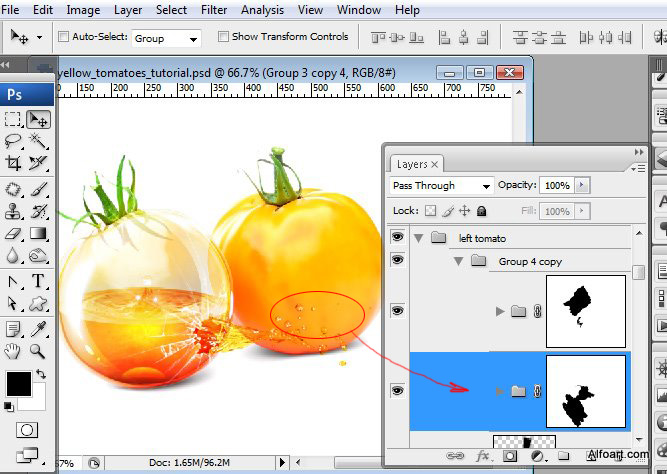The width and height of the screenshot is (667, 474).
Task: Hide the left tomato group
Action: 398,238
